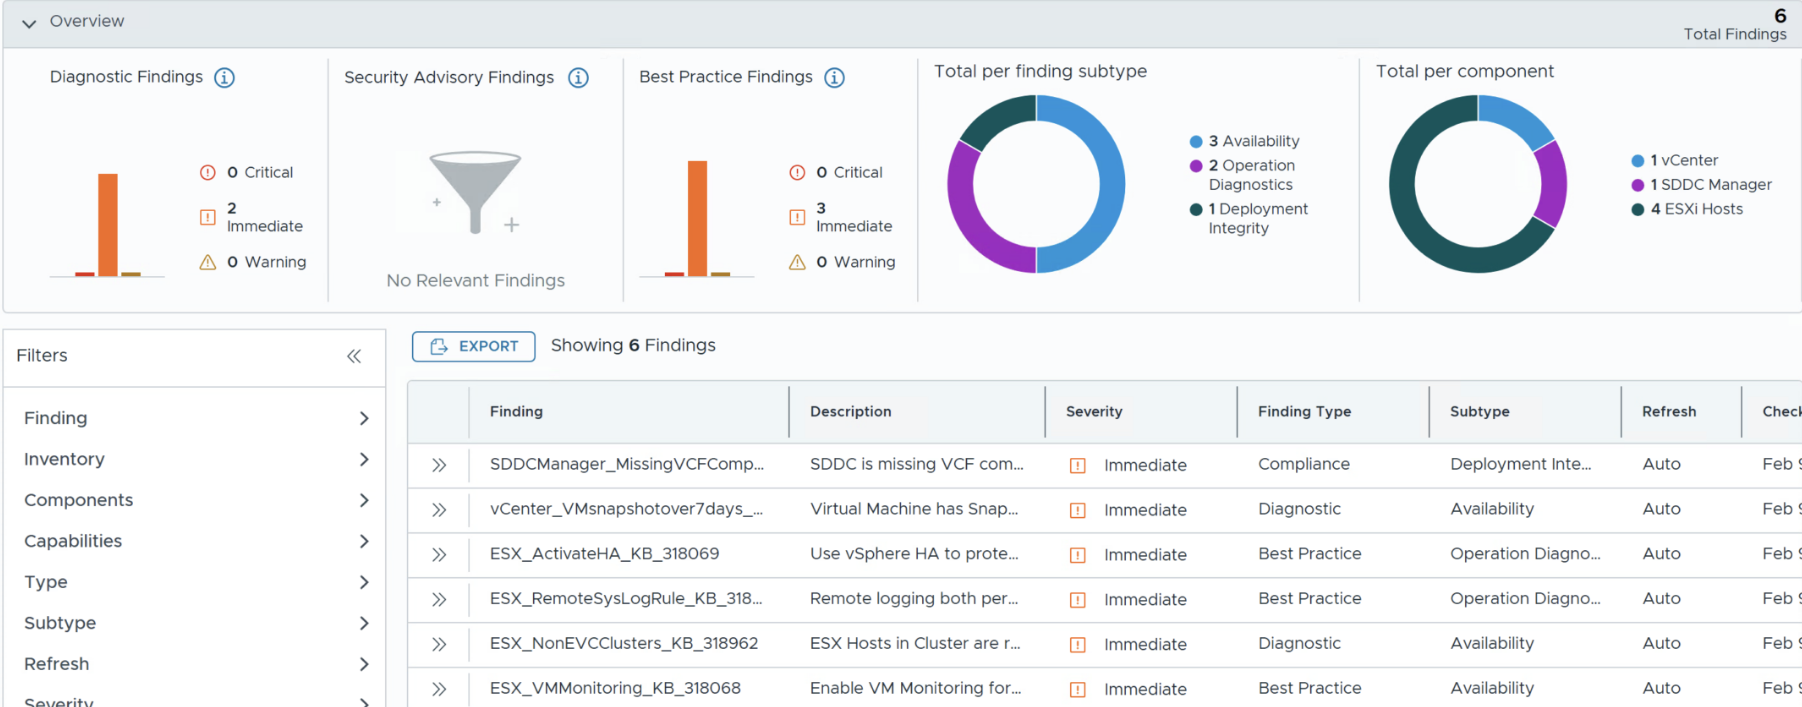
Task: Select the purple Operation Diagnostics legend dot
Action: point(1196,166)
